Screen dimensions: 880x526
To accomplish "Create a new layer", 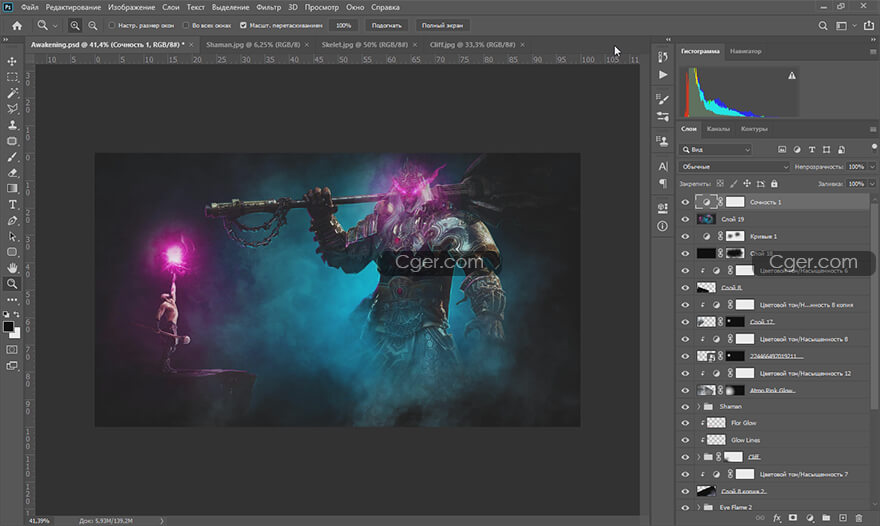I will [842, 518].
